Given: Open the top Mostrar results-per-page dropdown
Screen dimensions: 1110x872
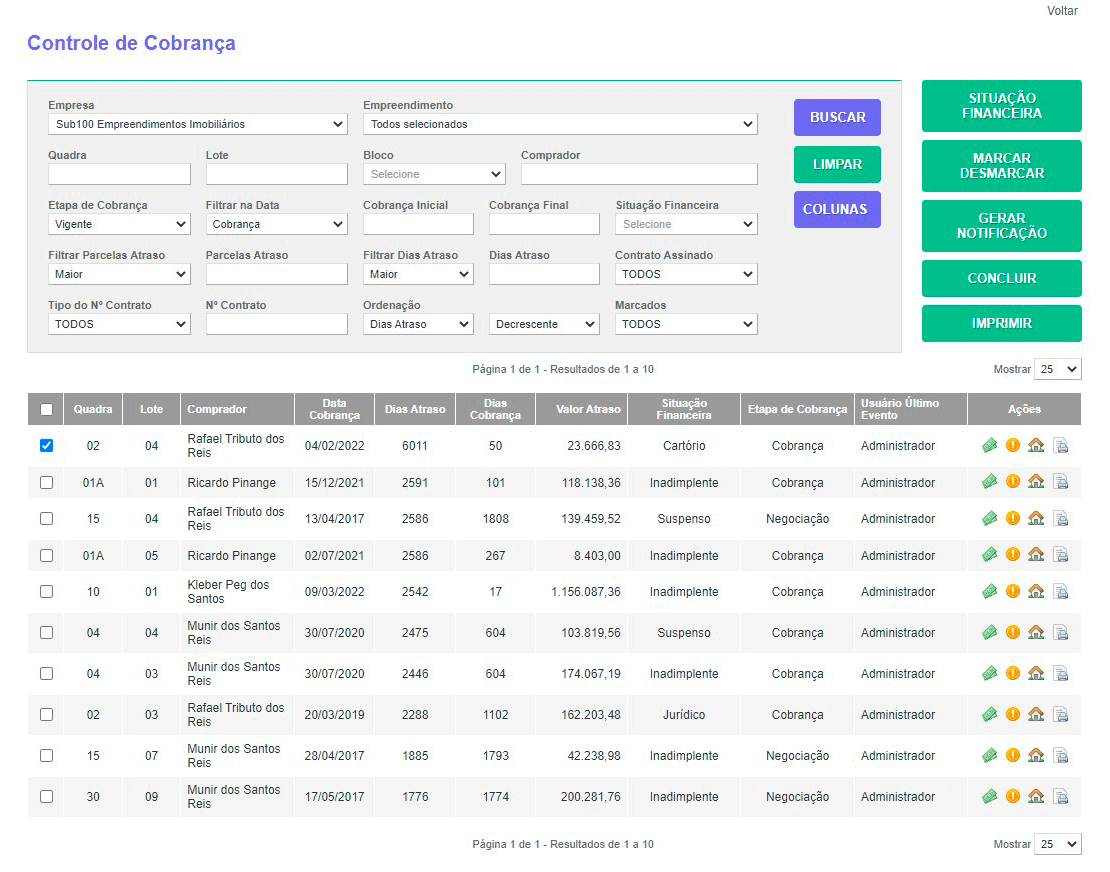Looking at the screenshot, I should 1057,369.
